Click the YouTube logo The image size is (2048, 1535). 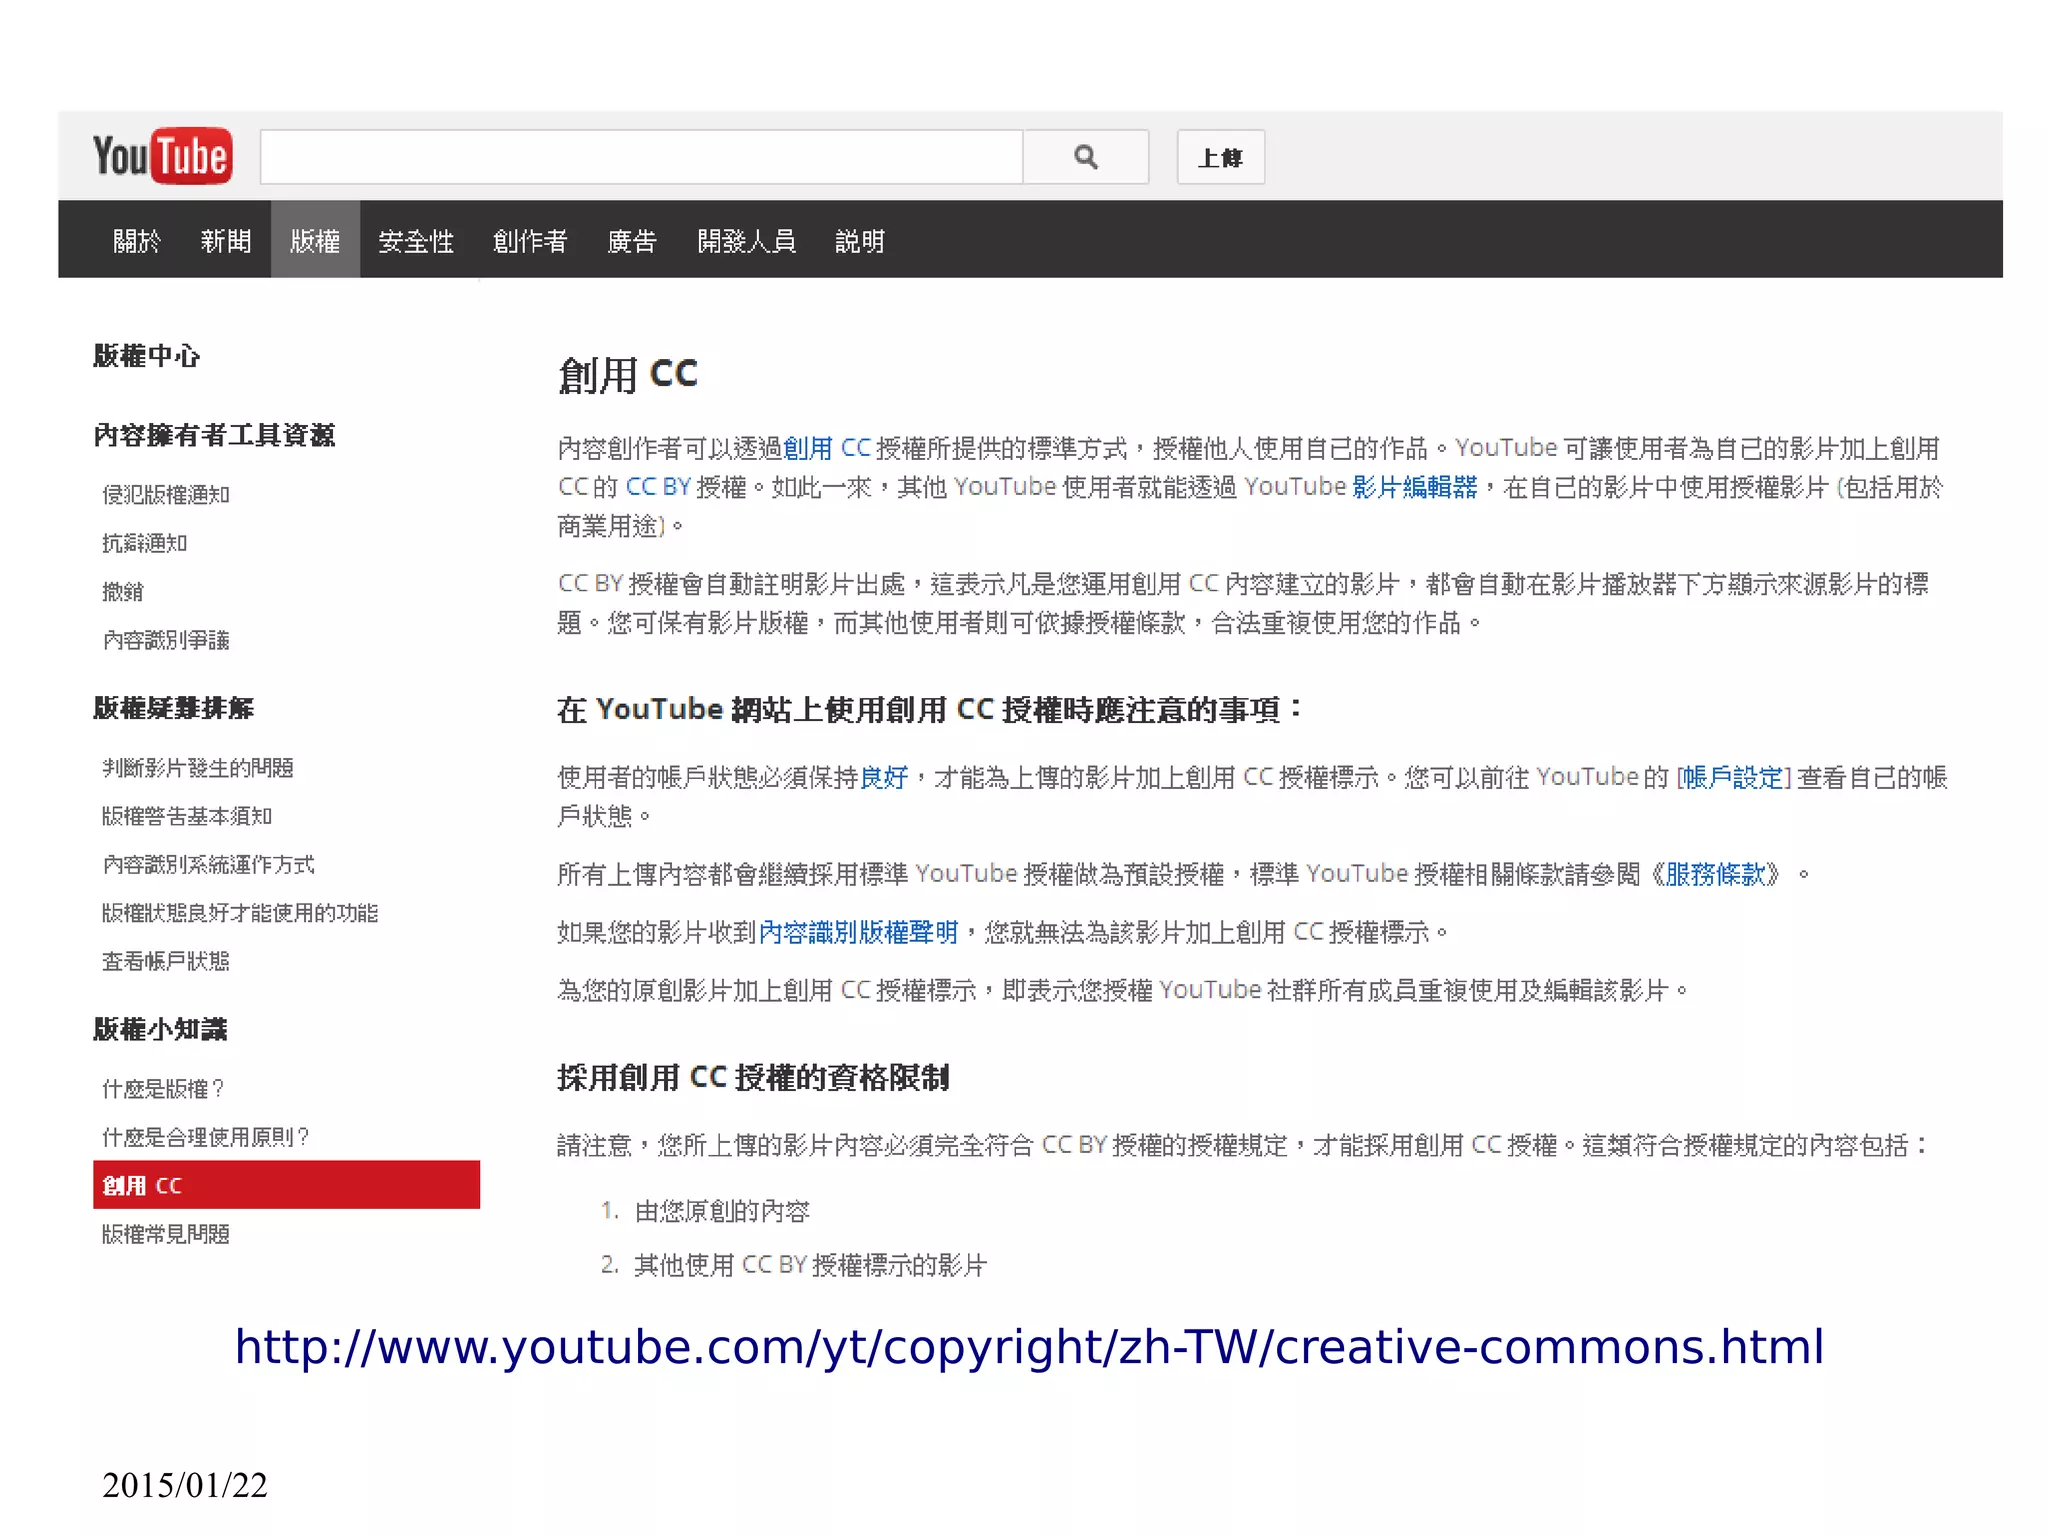click(162, 156)
